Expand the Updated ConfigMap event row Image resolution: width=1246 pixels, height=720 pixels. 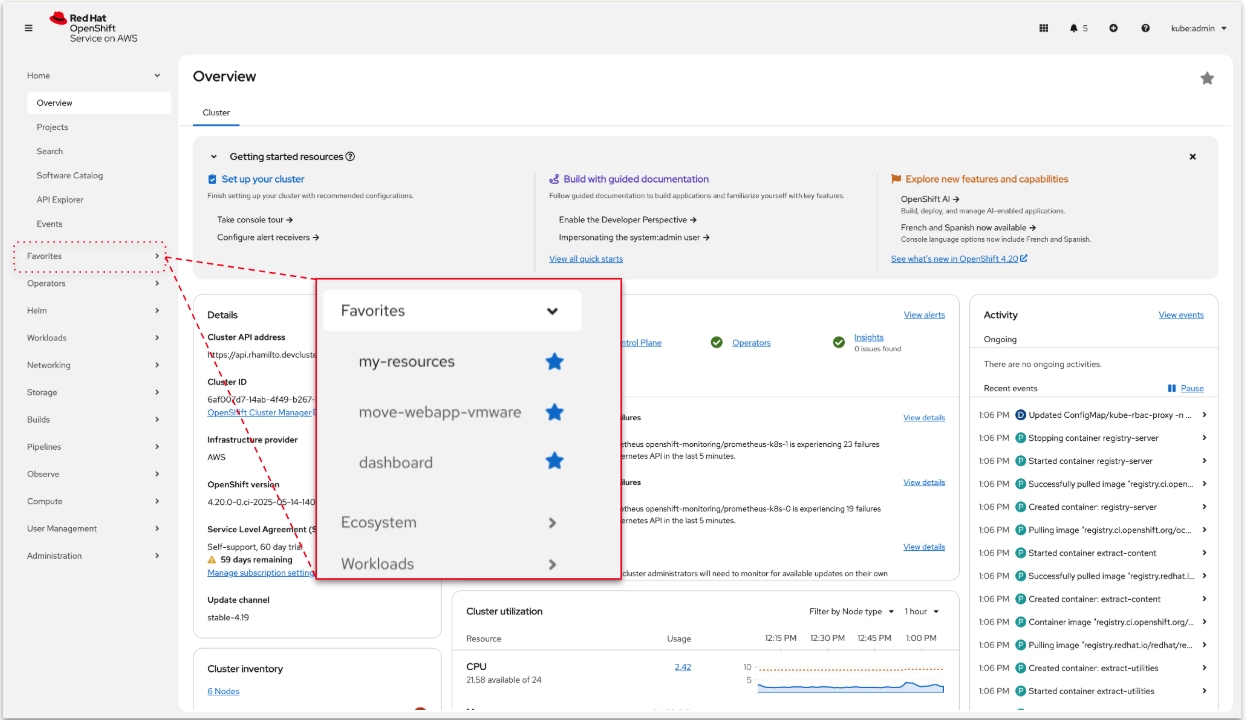click(x=1204, y=415)
